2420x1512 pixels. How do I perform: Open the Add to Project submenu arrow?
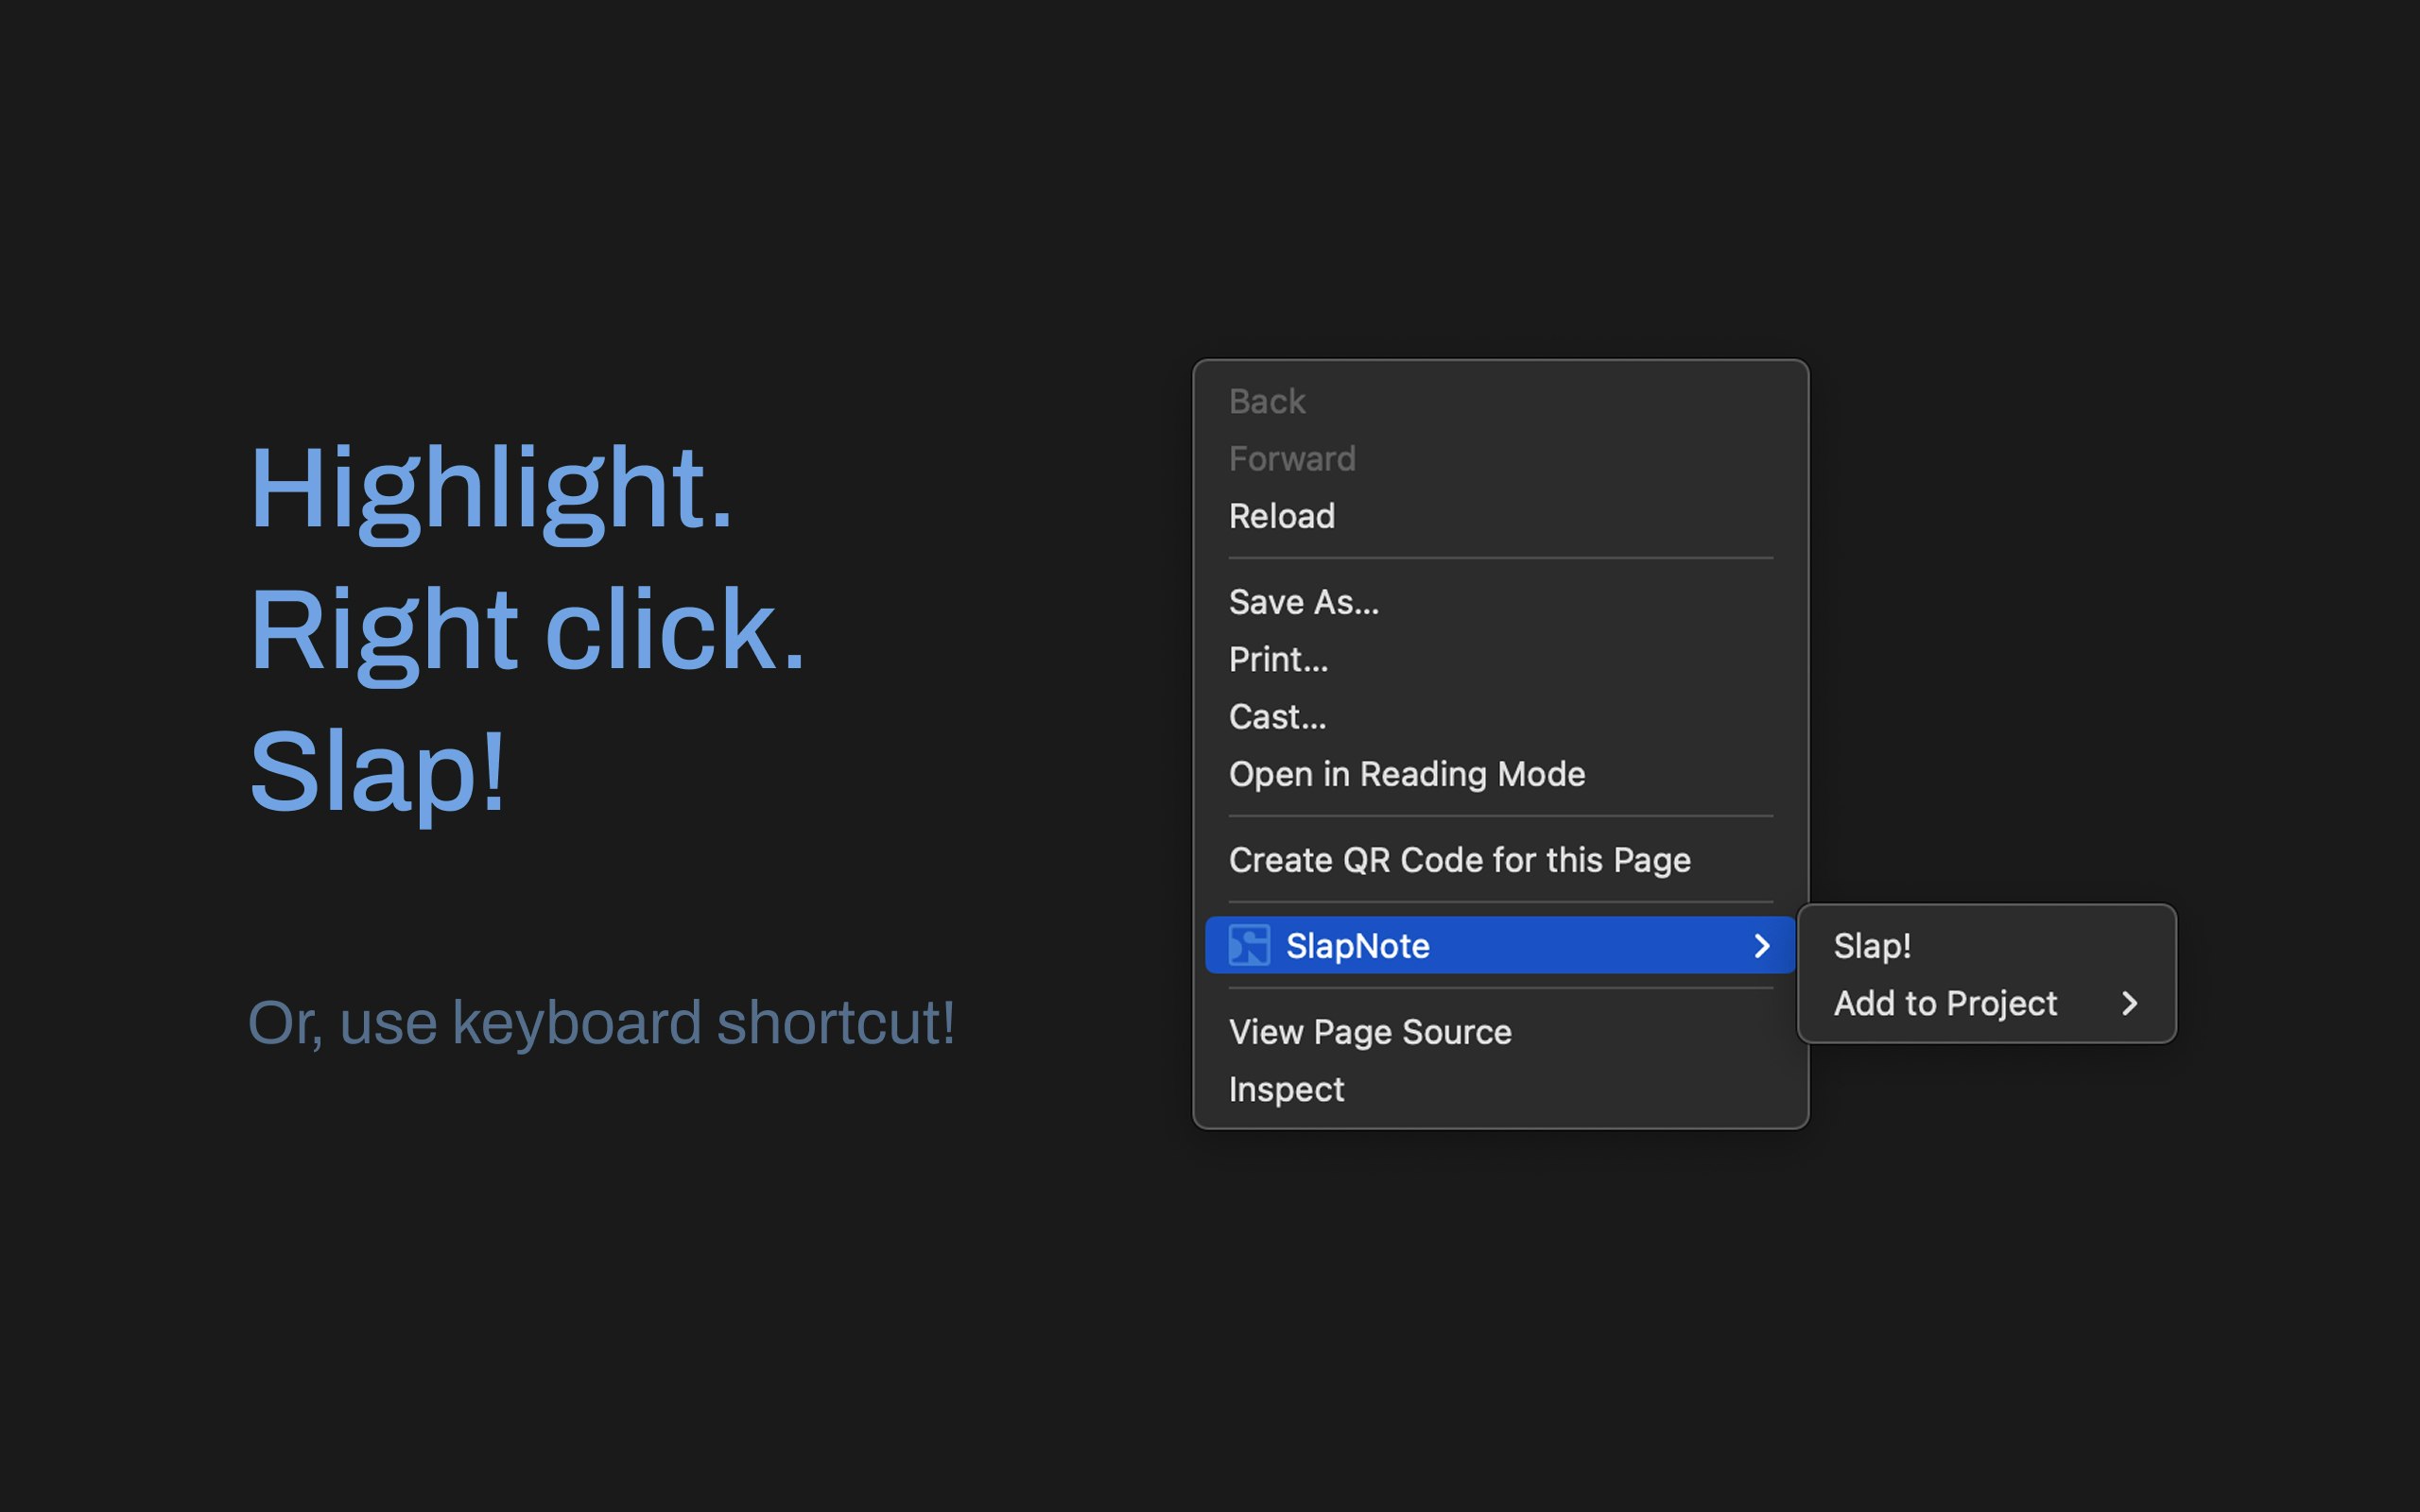pyautogui.click(x=2131, y=1003)
